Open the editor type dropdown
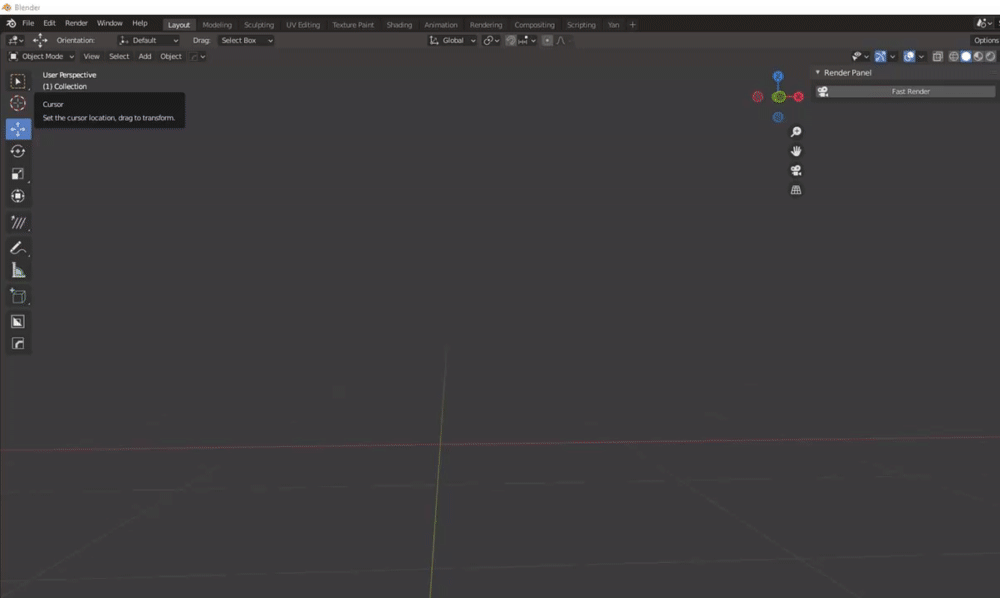 [x=16, y=40]
